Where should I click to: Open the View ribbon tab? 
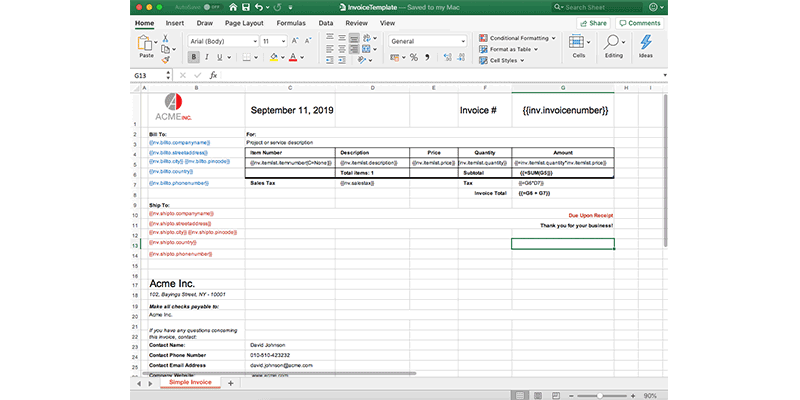click(387, 23)
